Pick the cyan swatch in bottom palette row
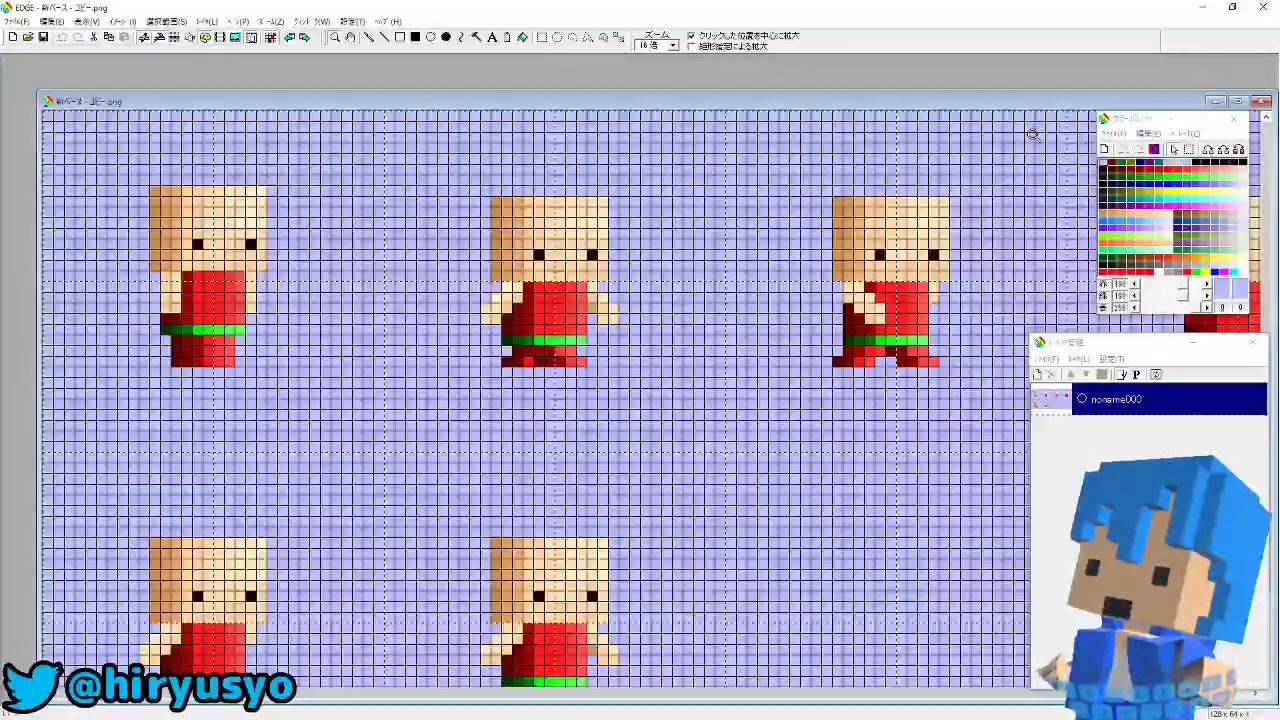The image size is (1280, 720). 1234,272
